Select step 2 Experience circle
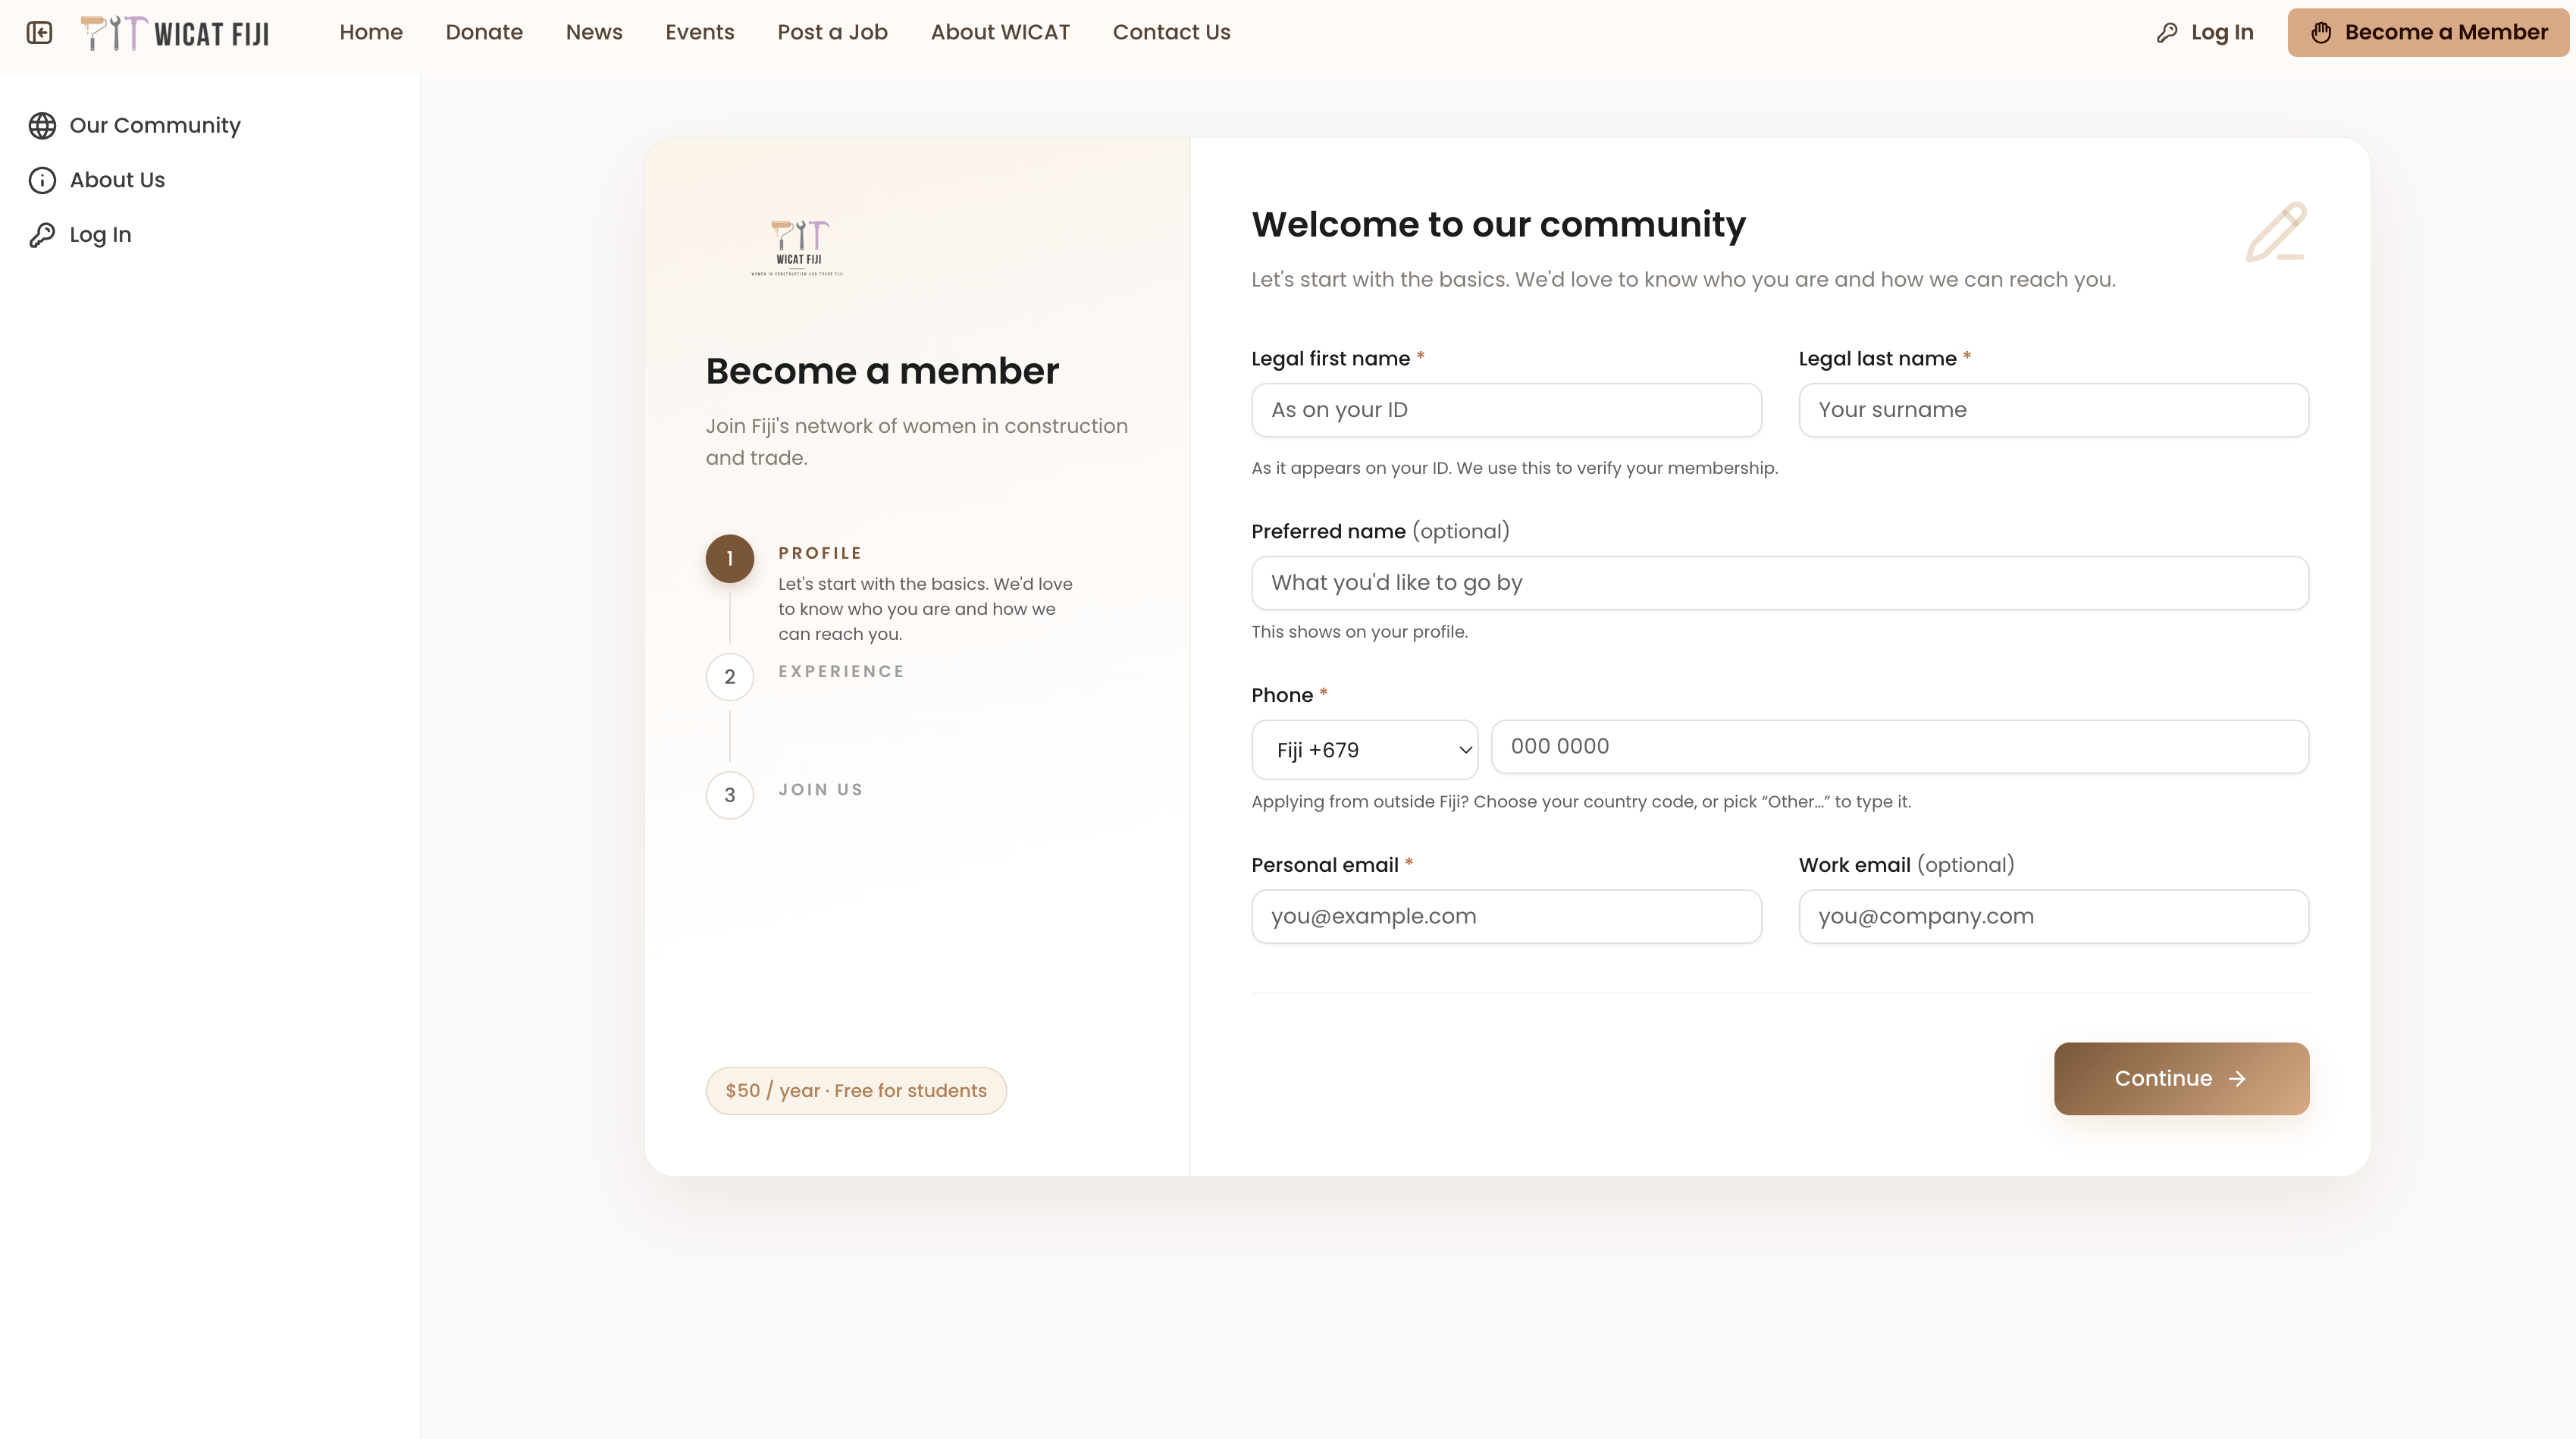This screenshot has width=2576, height=1439. click(730, 677)
